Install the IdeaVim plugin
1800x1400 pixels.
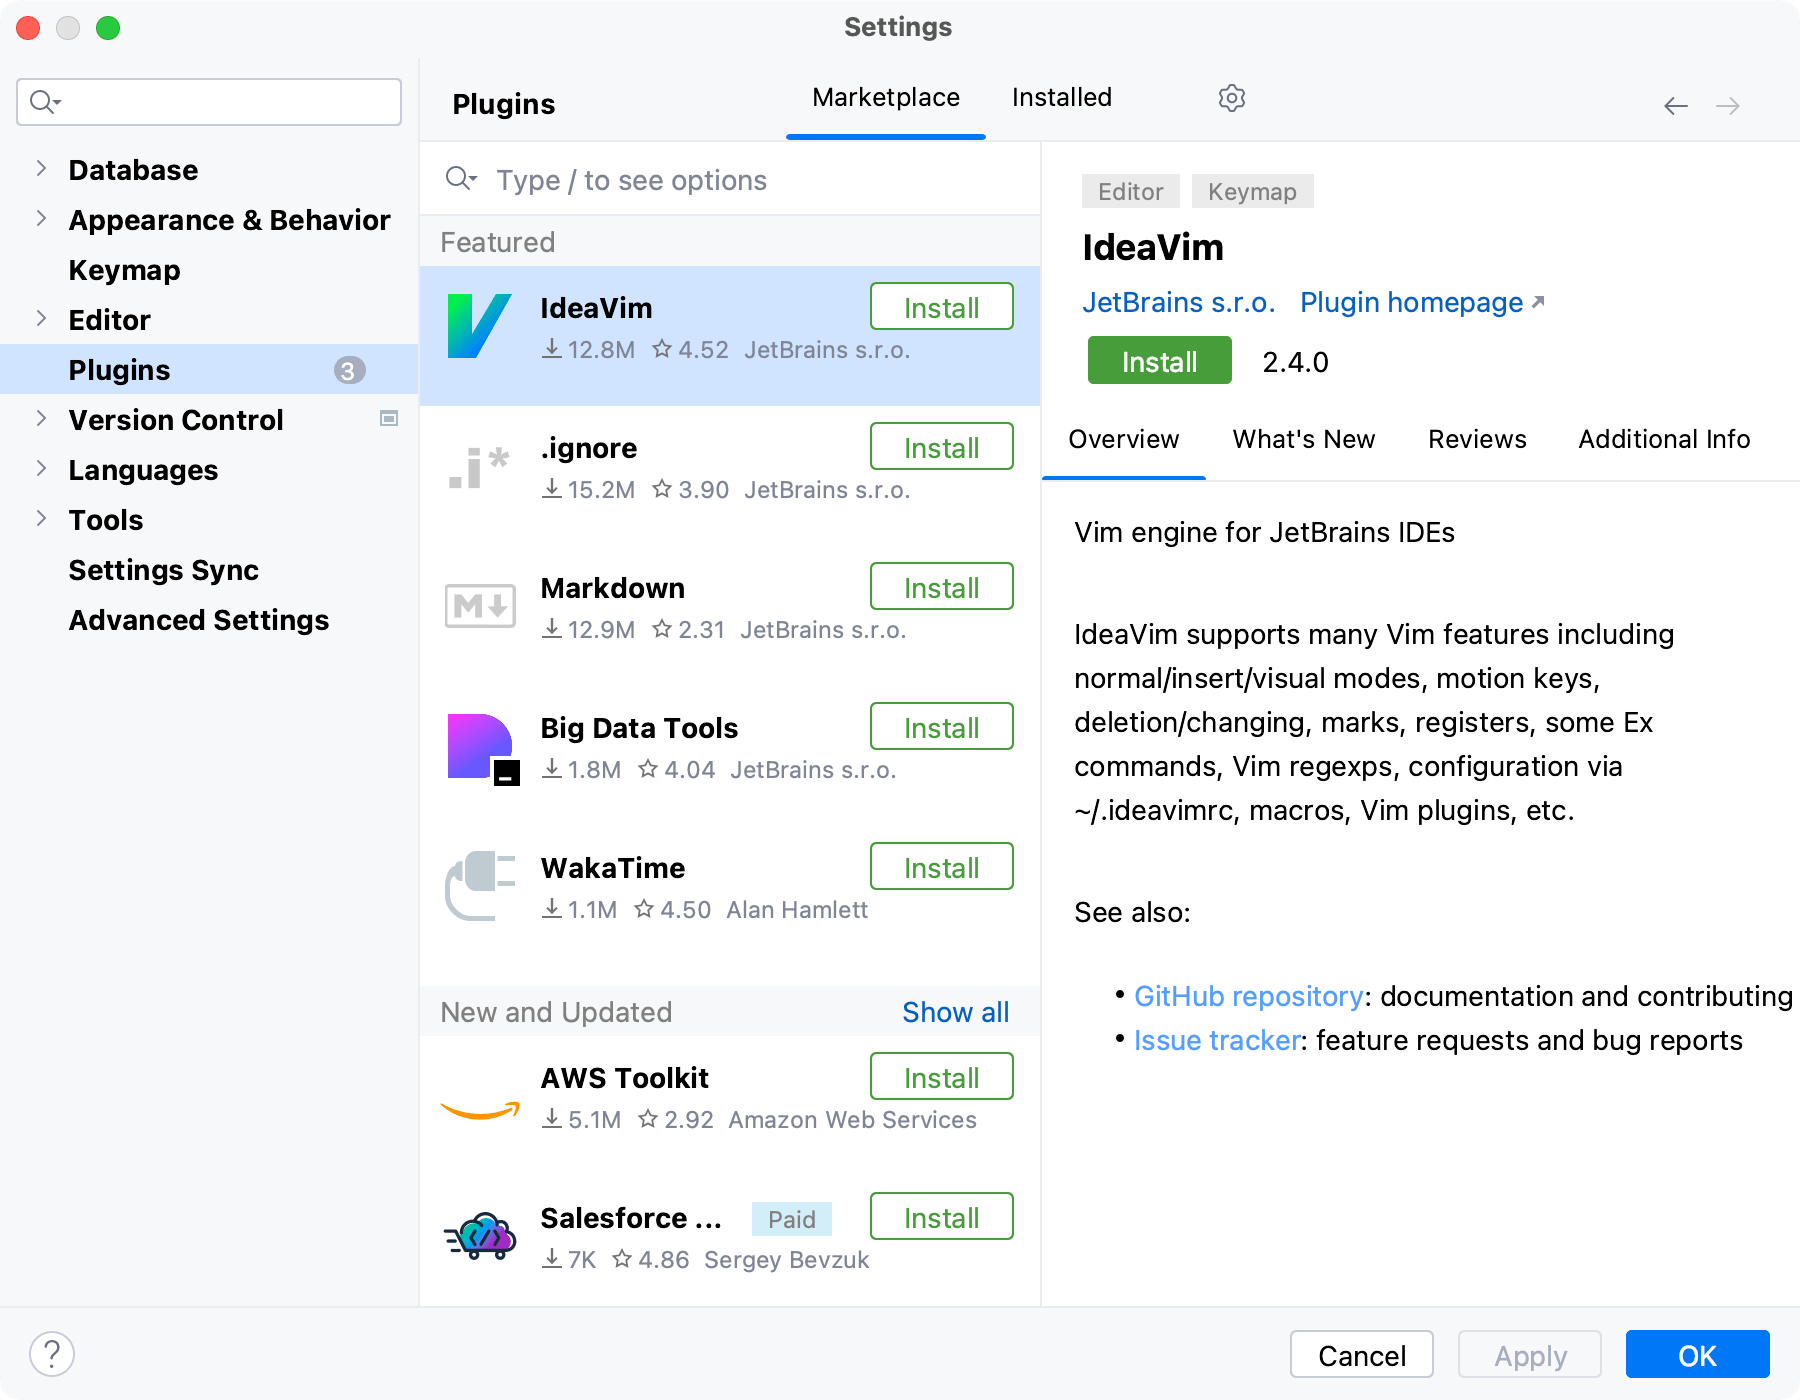[1158, 361]
